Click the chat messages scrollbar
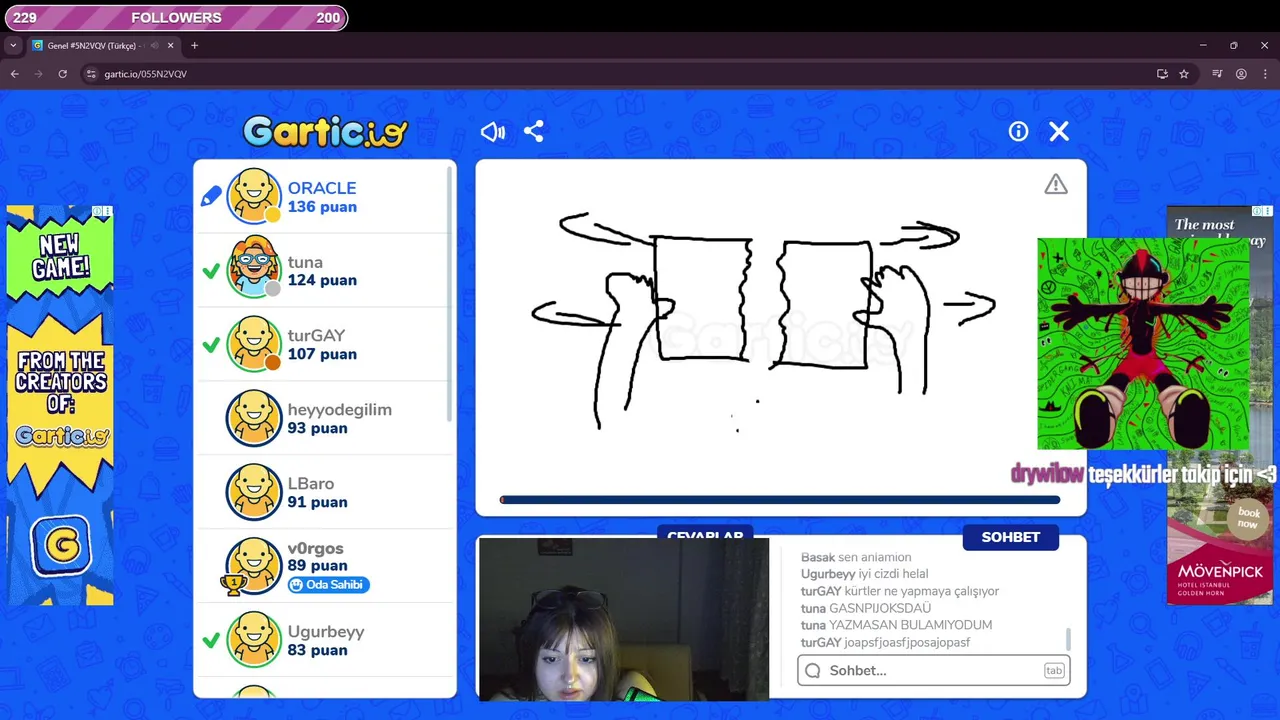Screen dimensions: 1280x720 pyautogui.click(x=1068, y=638)
